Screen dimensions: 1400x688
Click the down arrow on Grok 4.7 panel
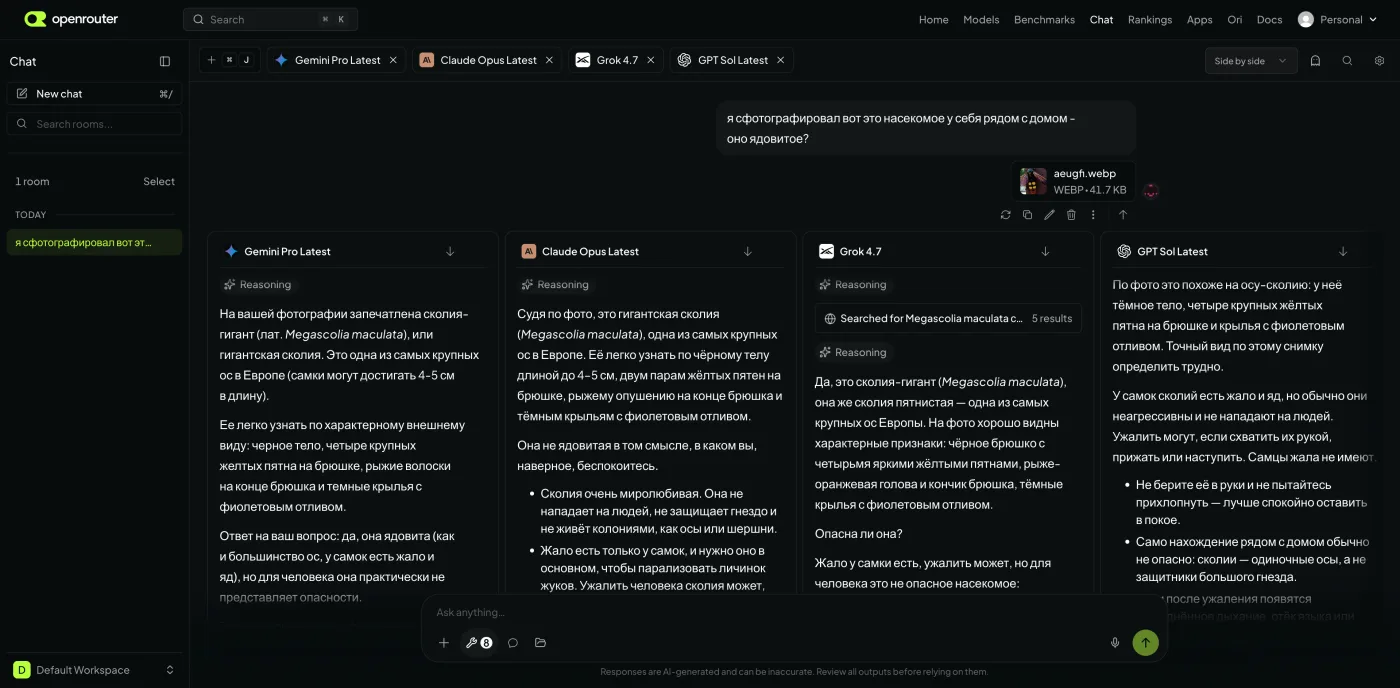[1045, 252]
